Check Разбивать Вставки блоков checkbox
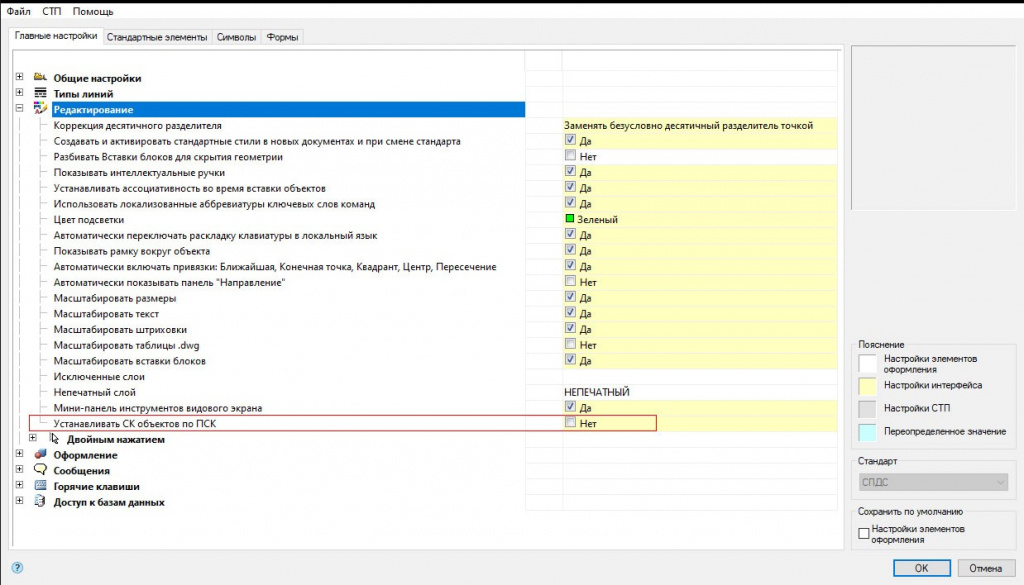This screenshot has width=1024, height=585. pos(570,155)
